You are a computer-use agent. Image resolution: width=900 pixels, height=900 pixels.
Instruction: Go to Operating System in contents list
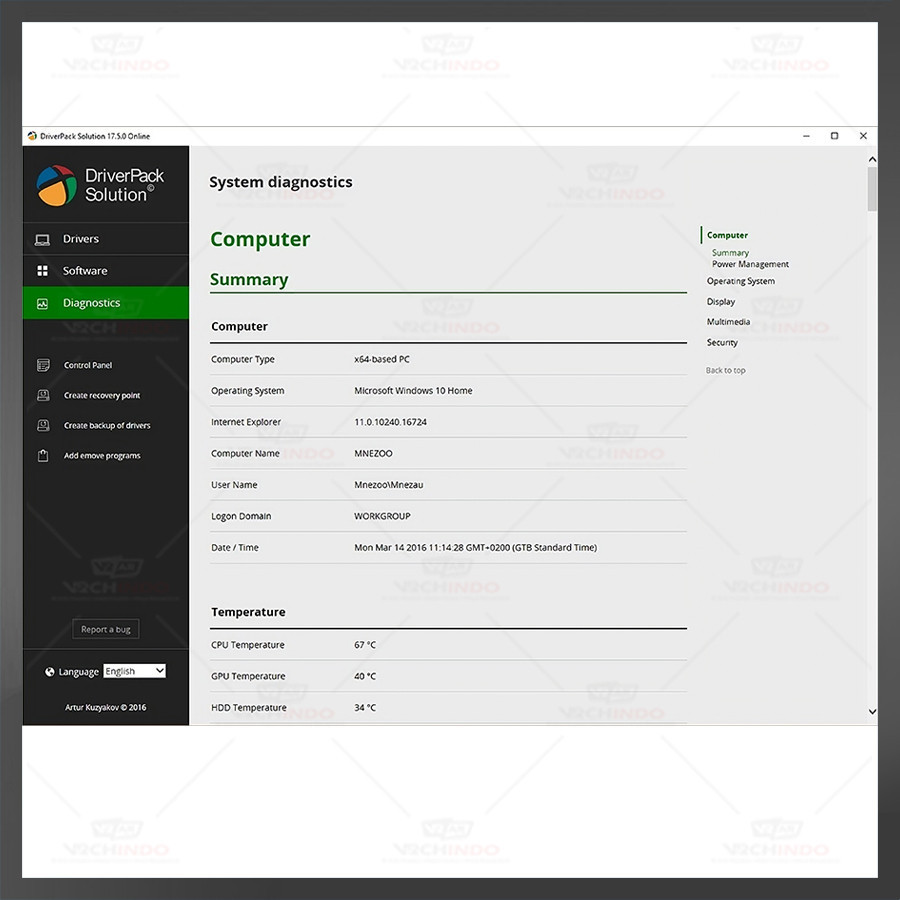pyautogui.click(x=740, y=281)
